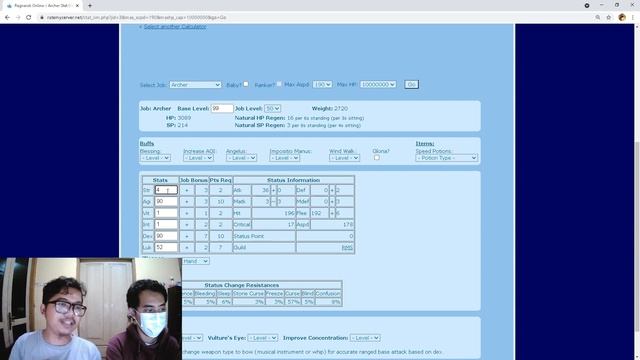Increase Dex with its plus button
This screenshot has width=640, height=360.
187,236
